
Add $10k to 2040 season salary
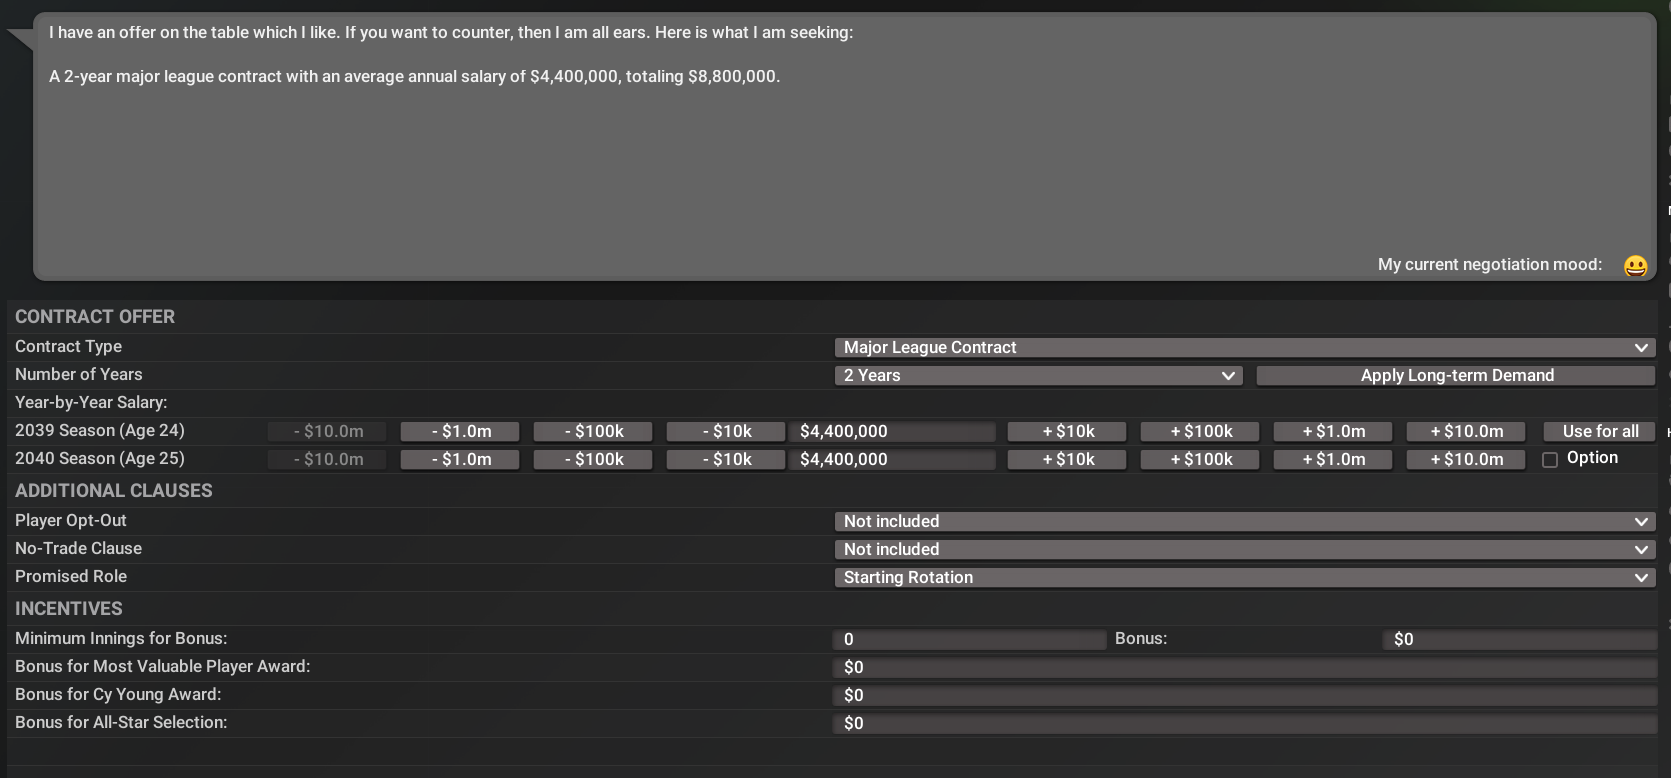click(x=1067, y=459)
